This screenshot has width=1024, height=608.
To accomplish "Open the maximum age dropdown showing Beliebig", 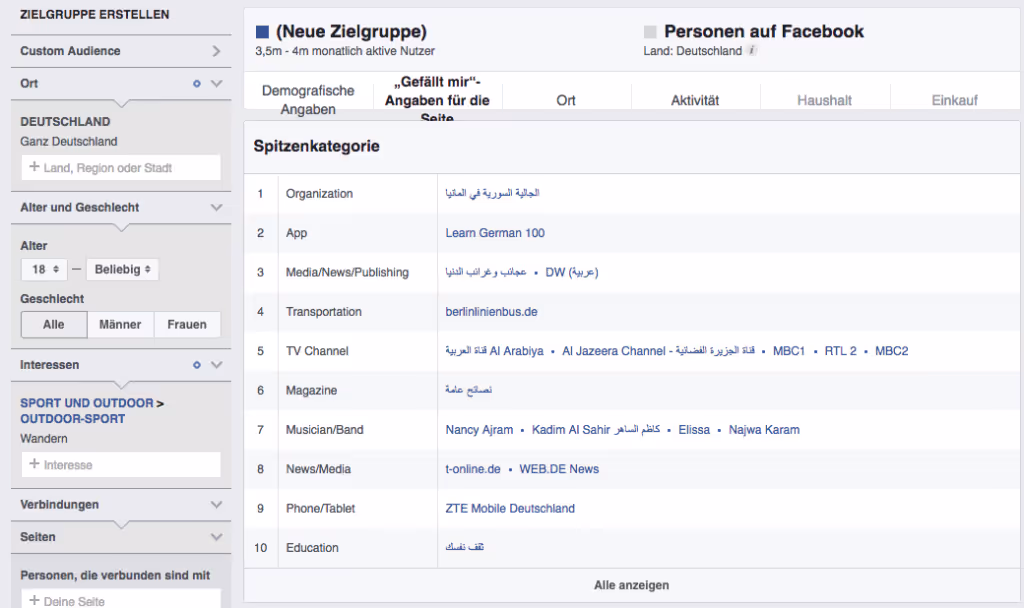I will coord(122,269).
